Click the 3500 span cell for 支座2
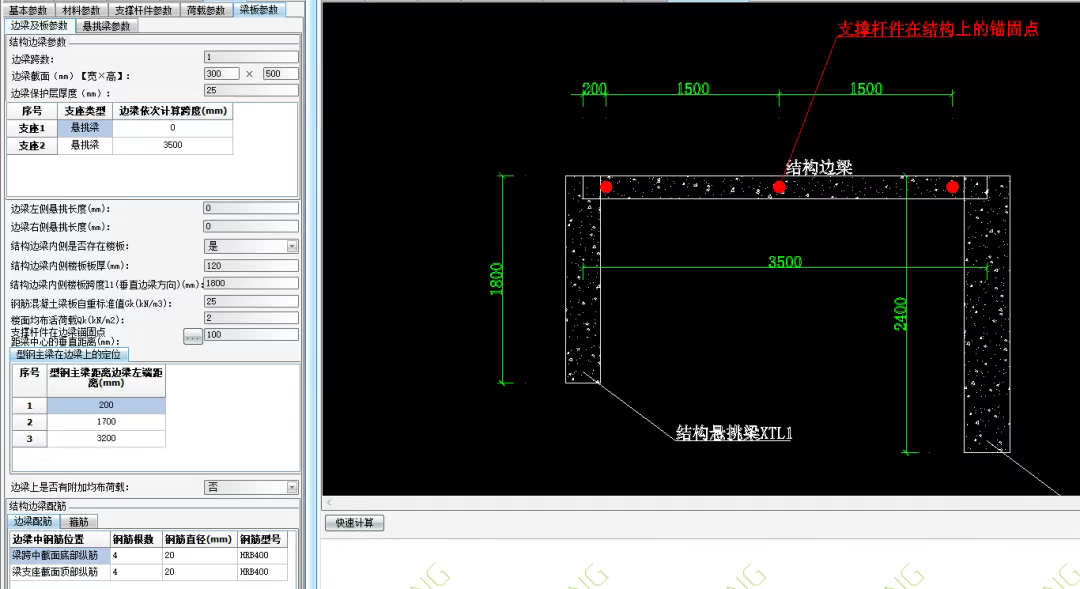This screenshot has width=1080, height=589. (172, 145)
